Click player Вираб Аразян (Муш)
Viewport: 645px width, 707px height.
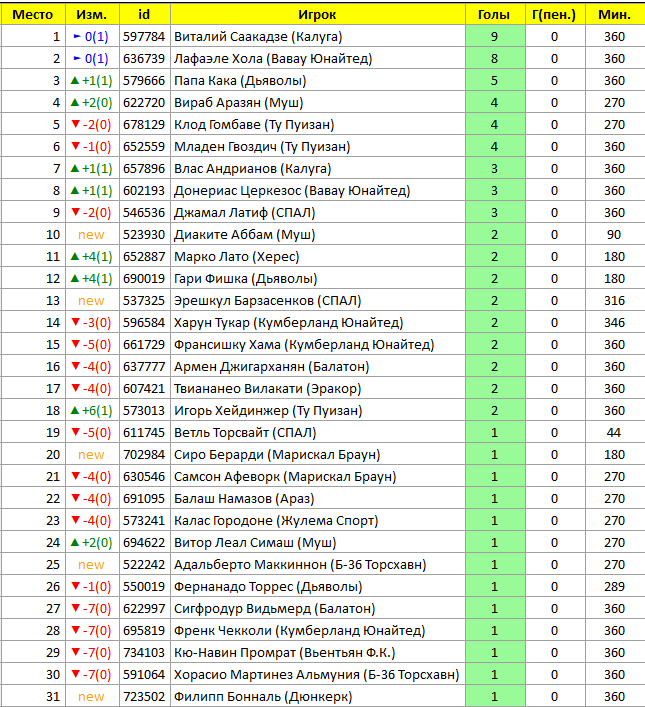coord(238,103)
